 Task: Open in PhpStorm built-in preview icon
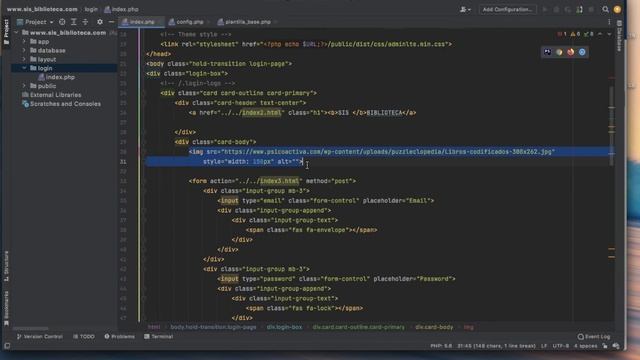coord(547,52)
